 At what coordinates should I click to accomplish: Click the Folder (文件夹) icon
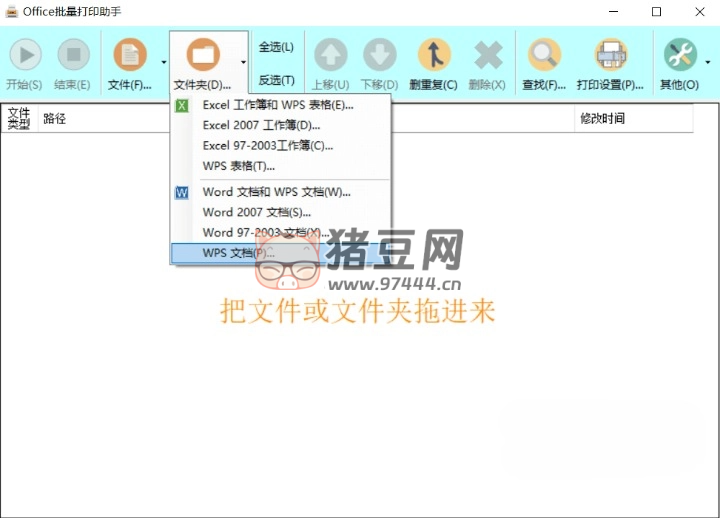[x=203, y=54]
